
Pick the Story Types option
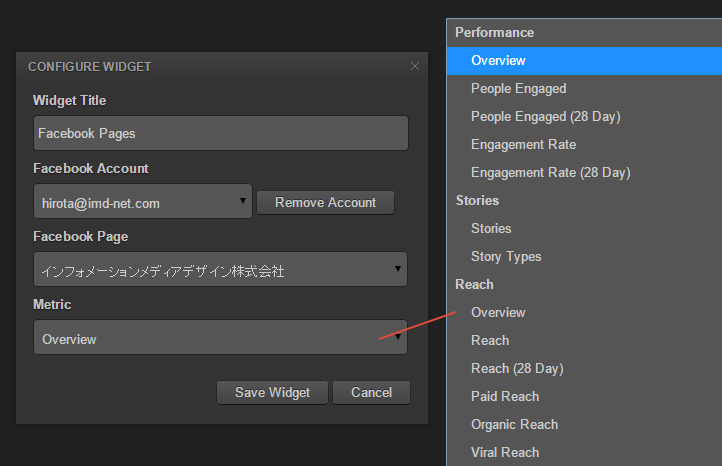(x=584, y=256)
